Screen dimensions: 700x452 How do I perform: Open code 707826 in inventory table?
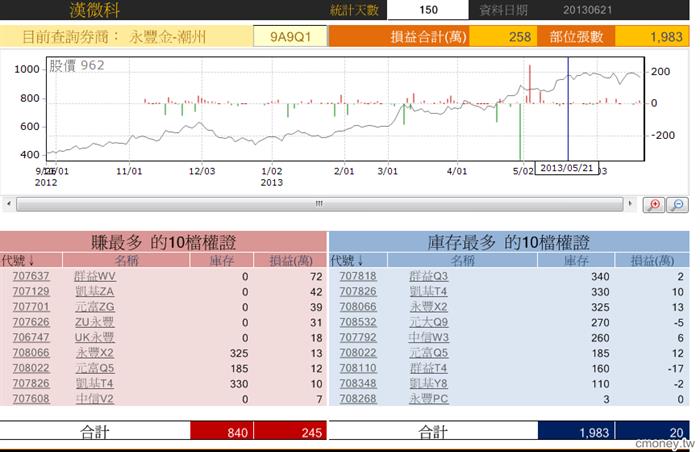358,292
